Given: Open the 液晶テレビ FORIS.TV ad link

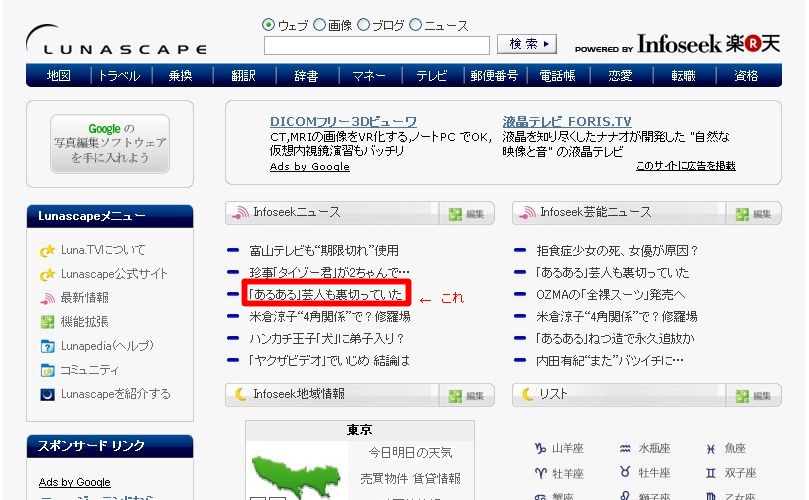Looking at the screenshot, I should coord(567,122).
